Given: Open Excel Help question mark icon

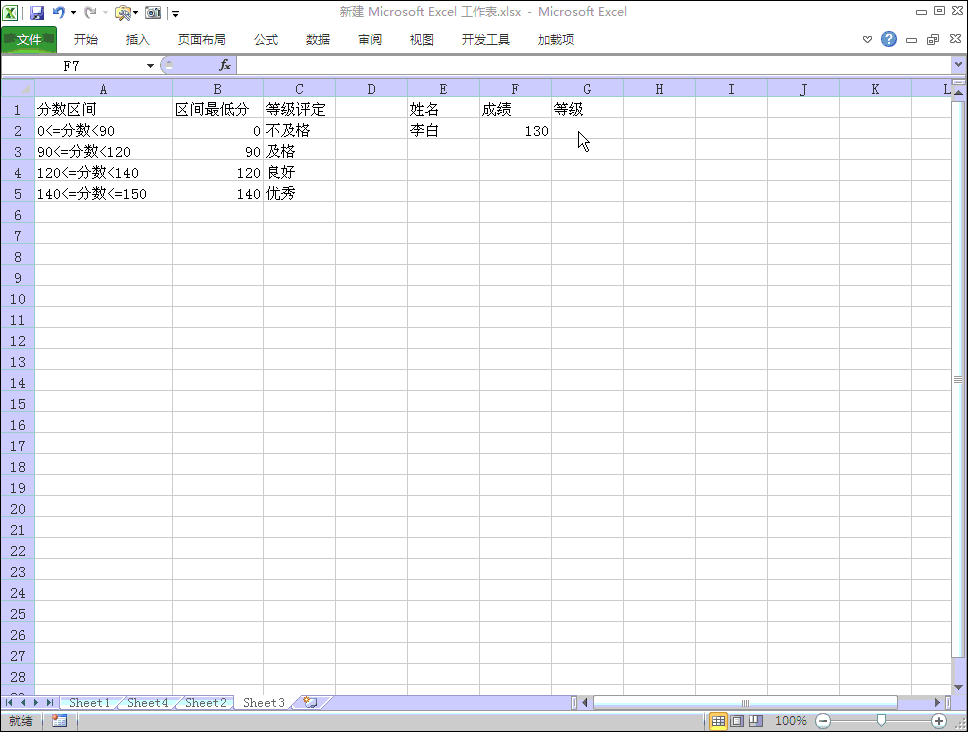Looking at the screenshot, I should (889, 40).
